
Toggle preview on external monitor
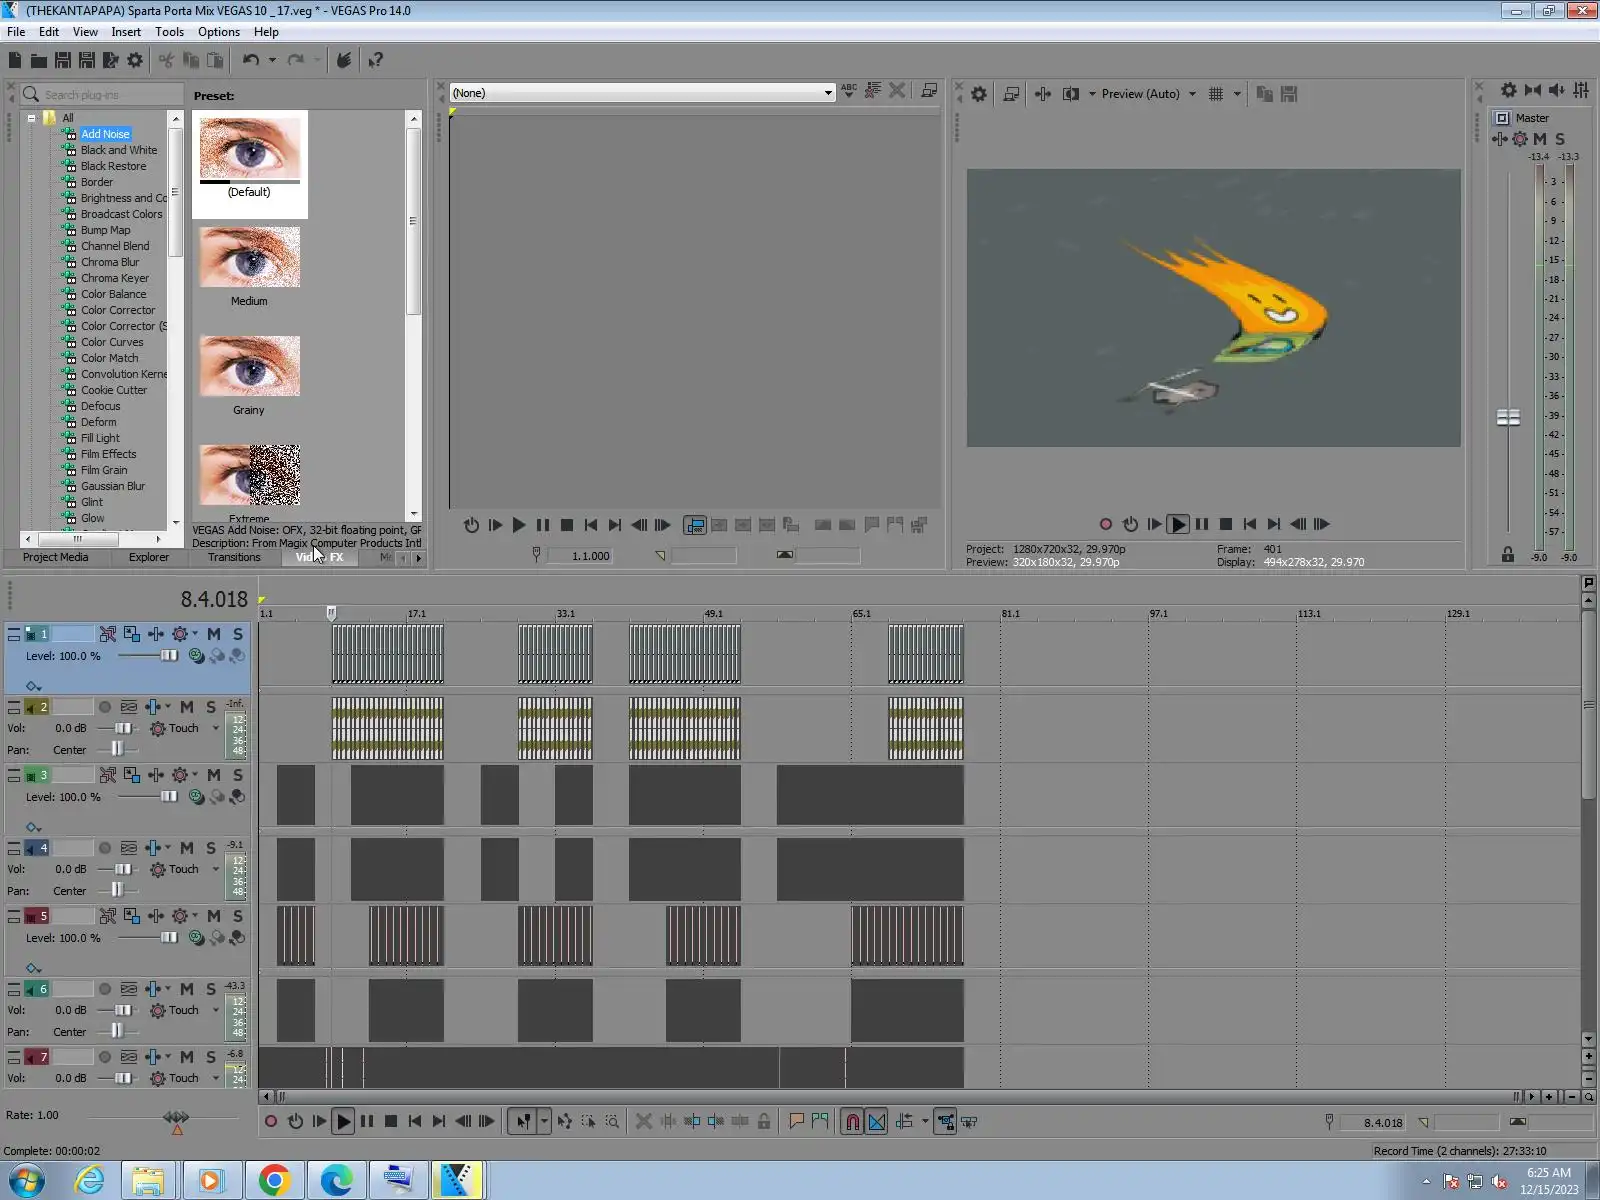point(1011,94)
